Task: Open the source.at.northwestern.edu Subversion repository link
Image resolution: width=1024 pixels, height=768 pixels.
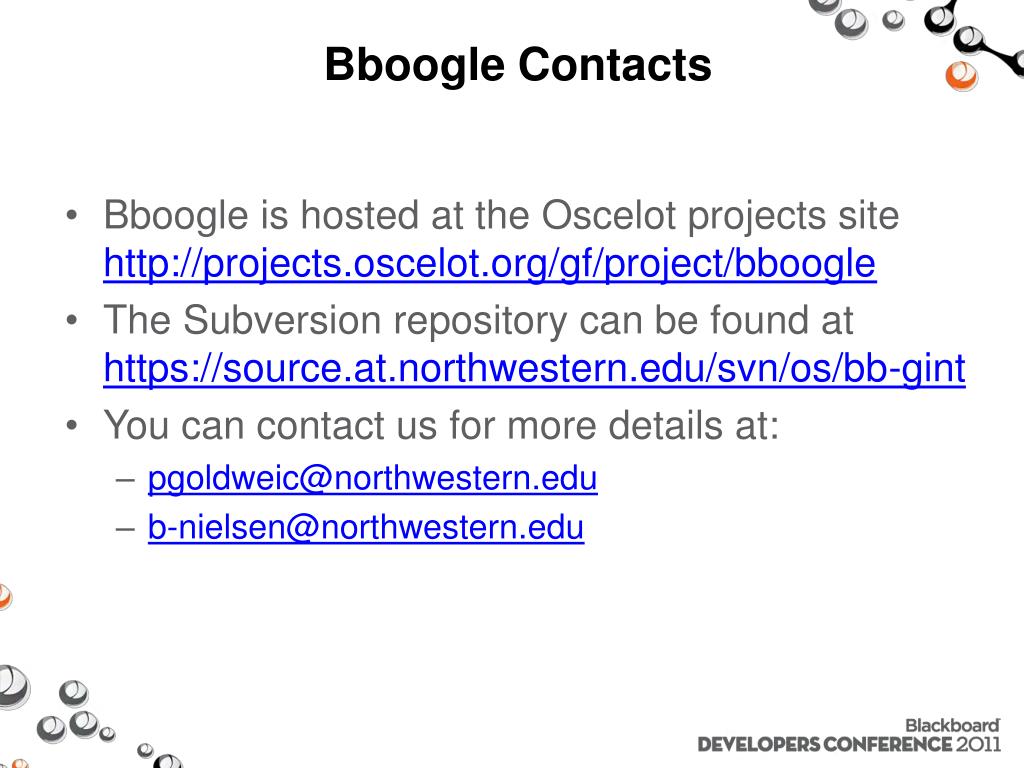Action: pyautogui.click(x=534, y=369)
